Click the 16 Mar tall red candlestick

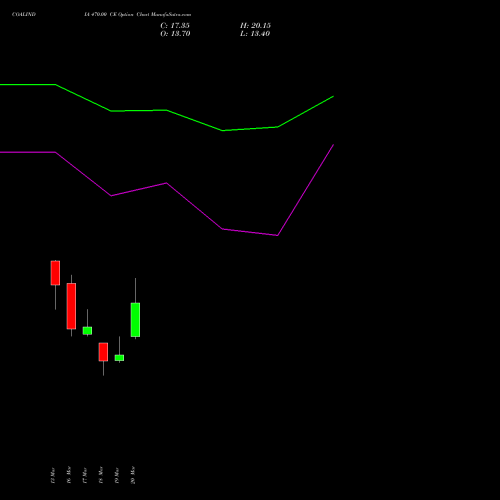point(71,306)
